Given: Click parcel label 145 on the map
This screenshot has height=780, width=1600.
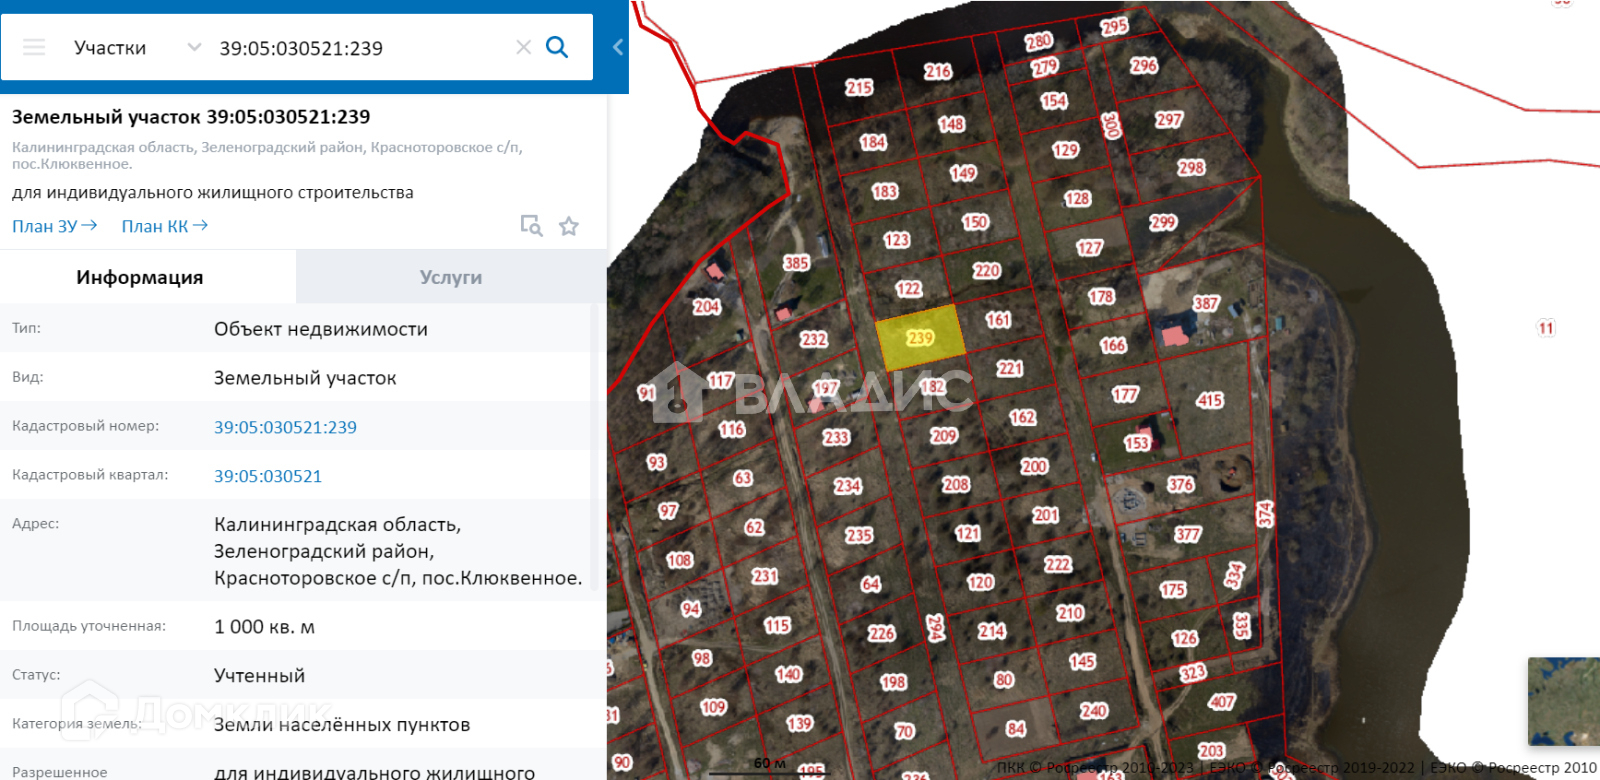Looking at the screenshot, I should click(x=1082, y=661).
